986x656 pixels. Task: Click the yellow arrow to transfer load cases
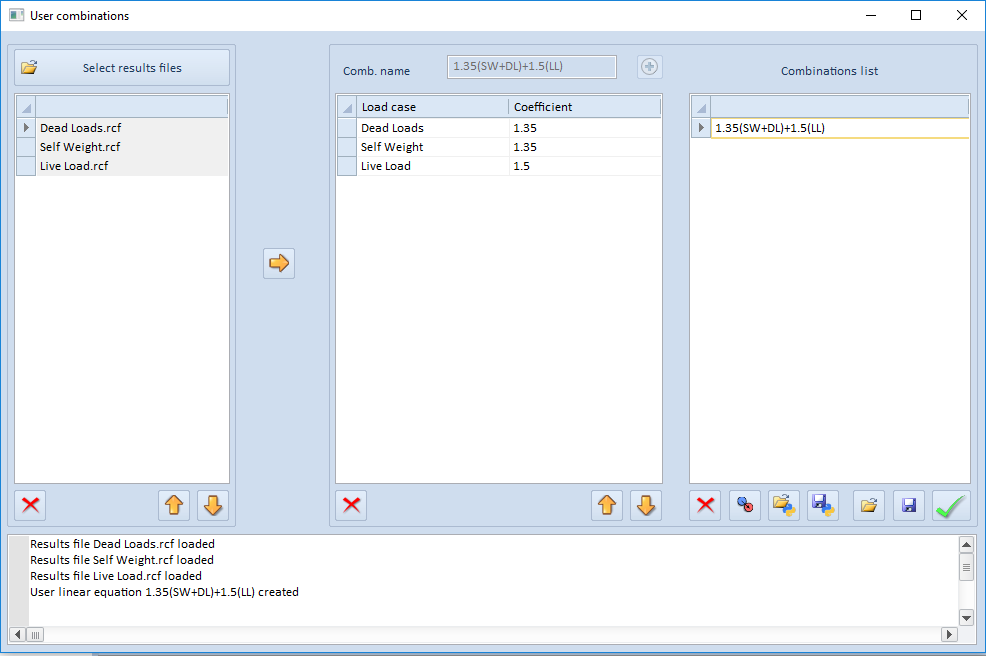[x=279, y=263]
